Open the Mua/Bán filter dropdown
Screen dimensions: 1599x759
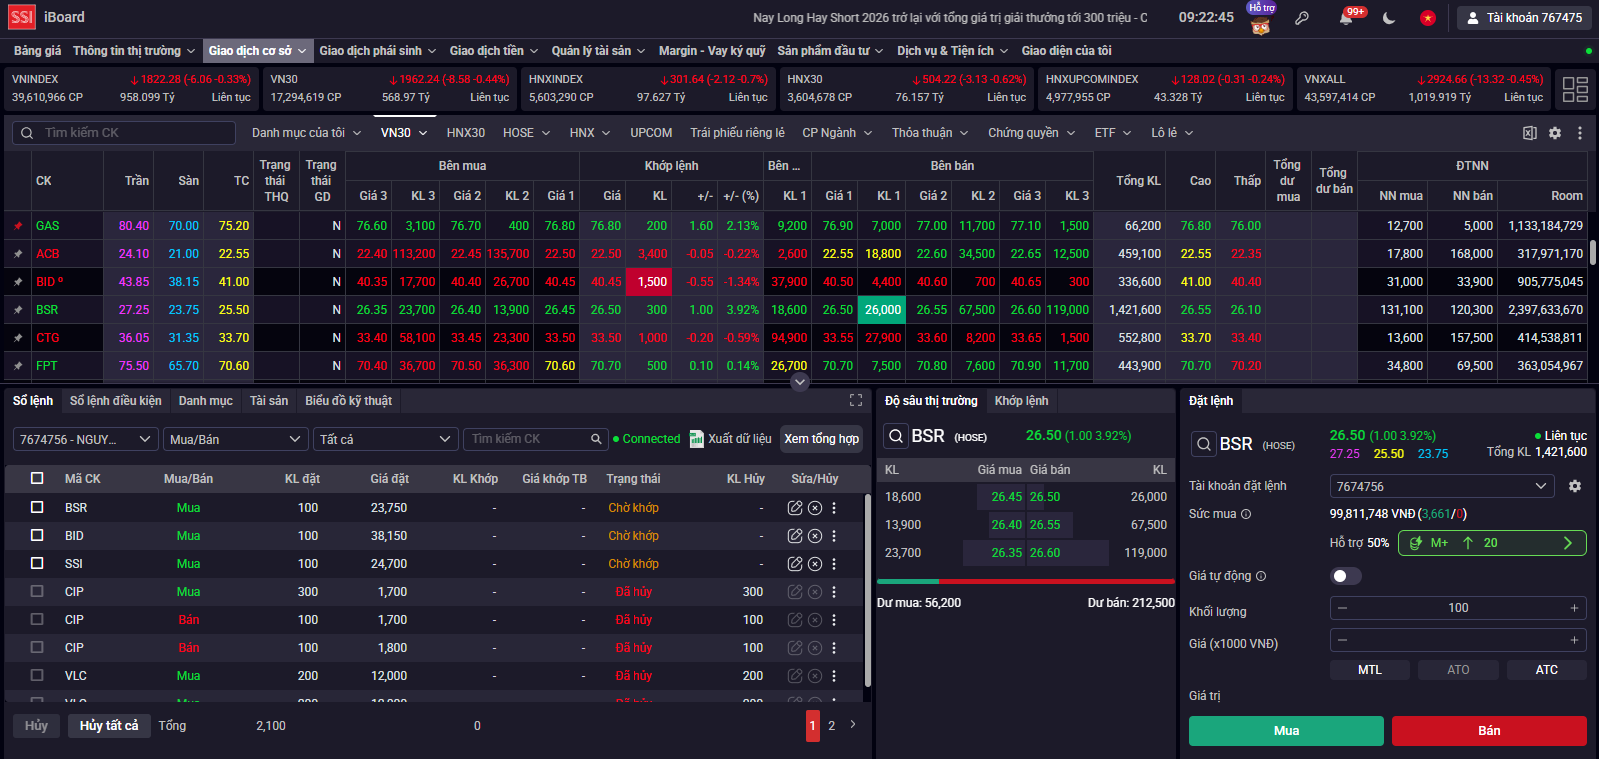coord(234,439)
